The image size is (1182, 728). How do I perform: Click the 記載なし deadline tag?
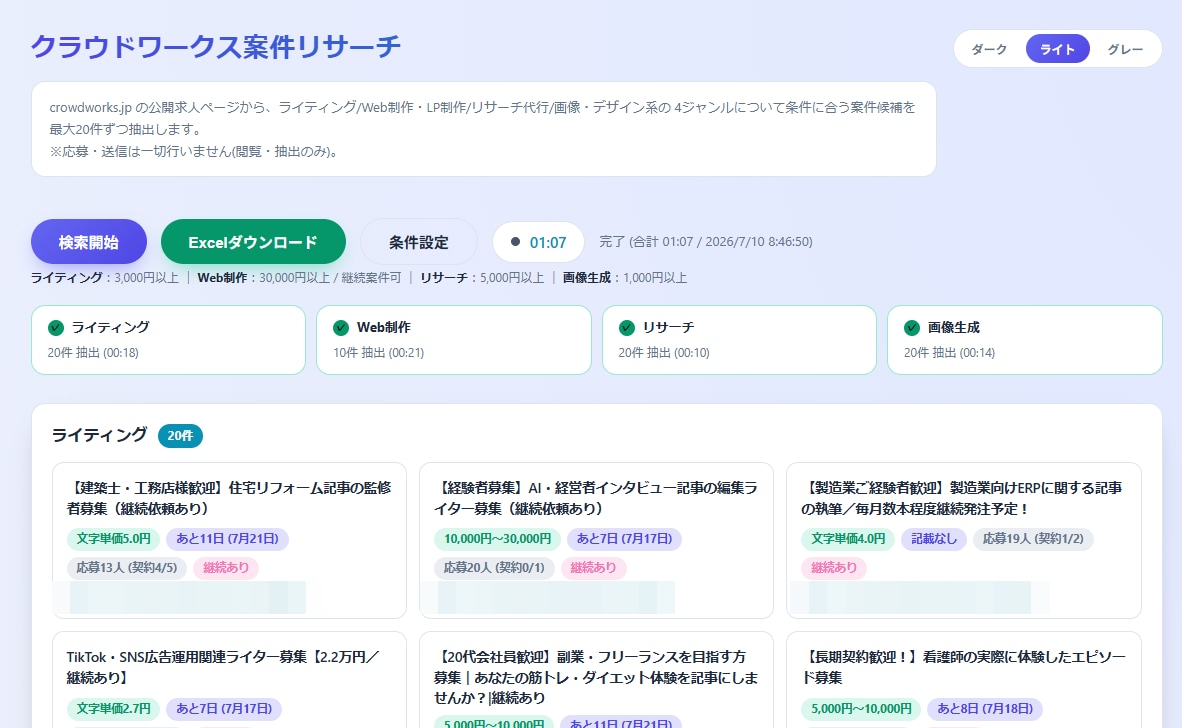tap(934, 539)
